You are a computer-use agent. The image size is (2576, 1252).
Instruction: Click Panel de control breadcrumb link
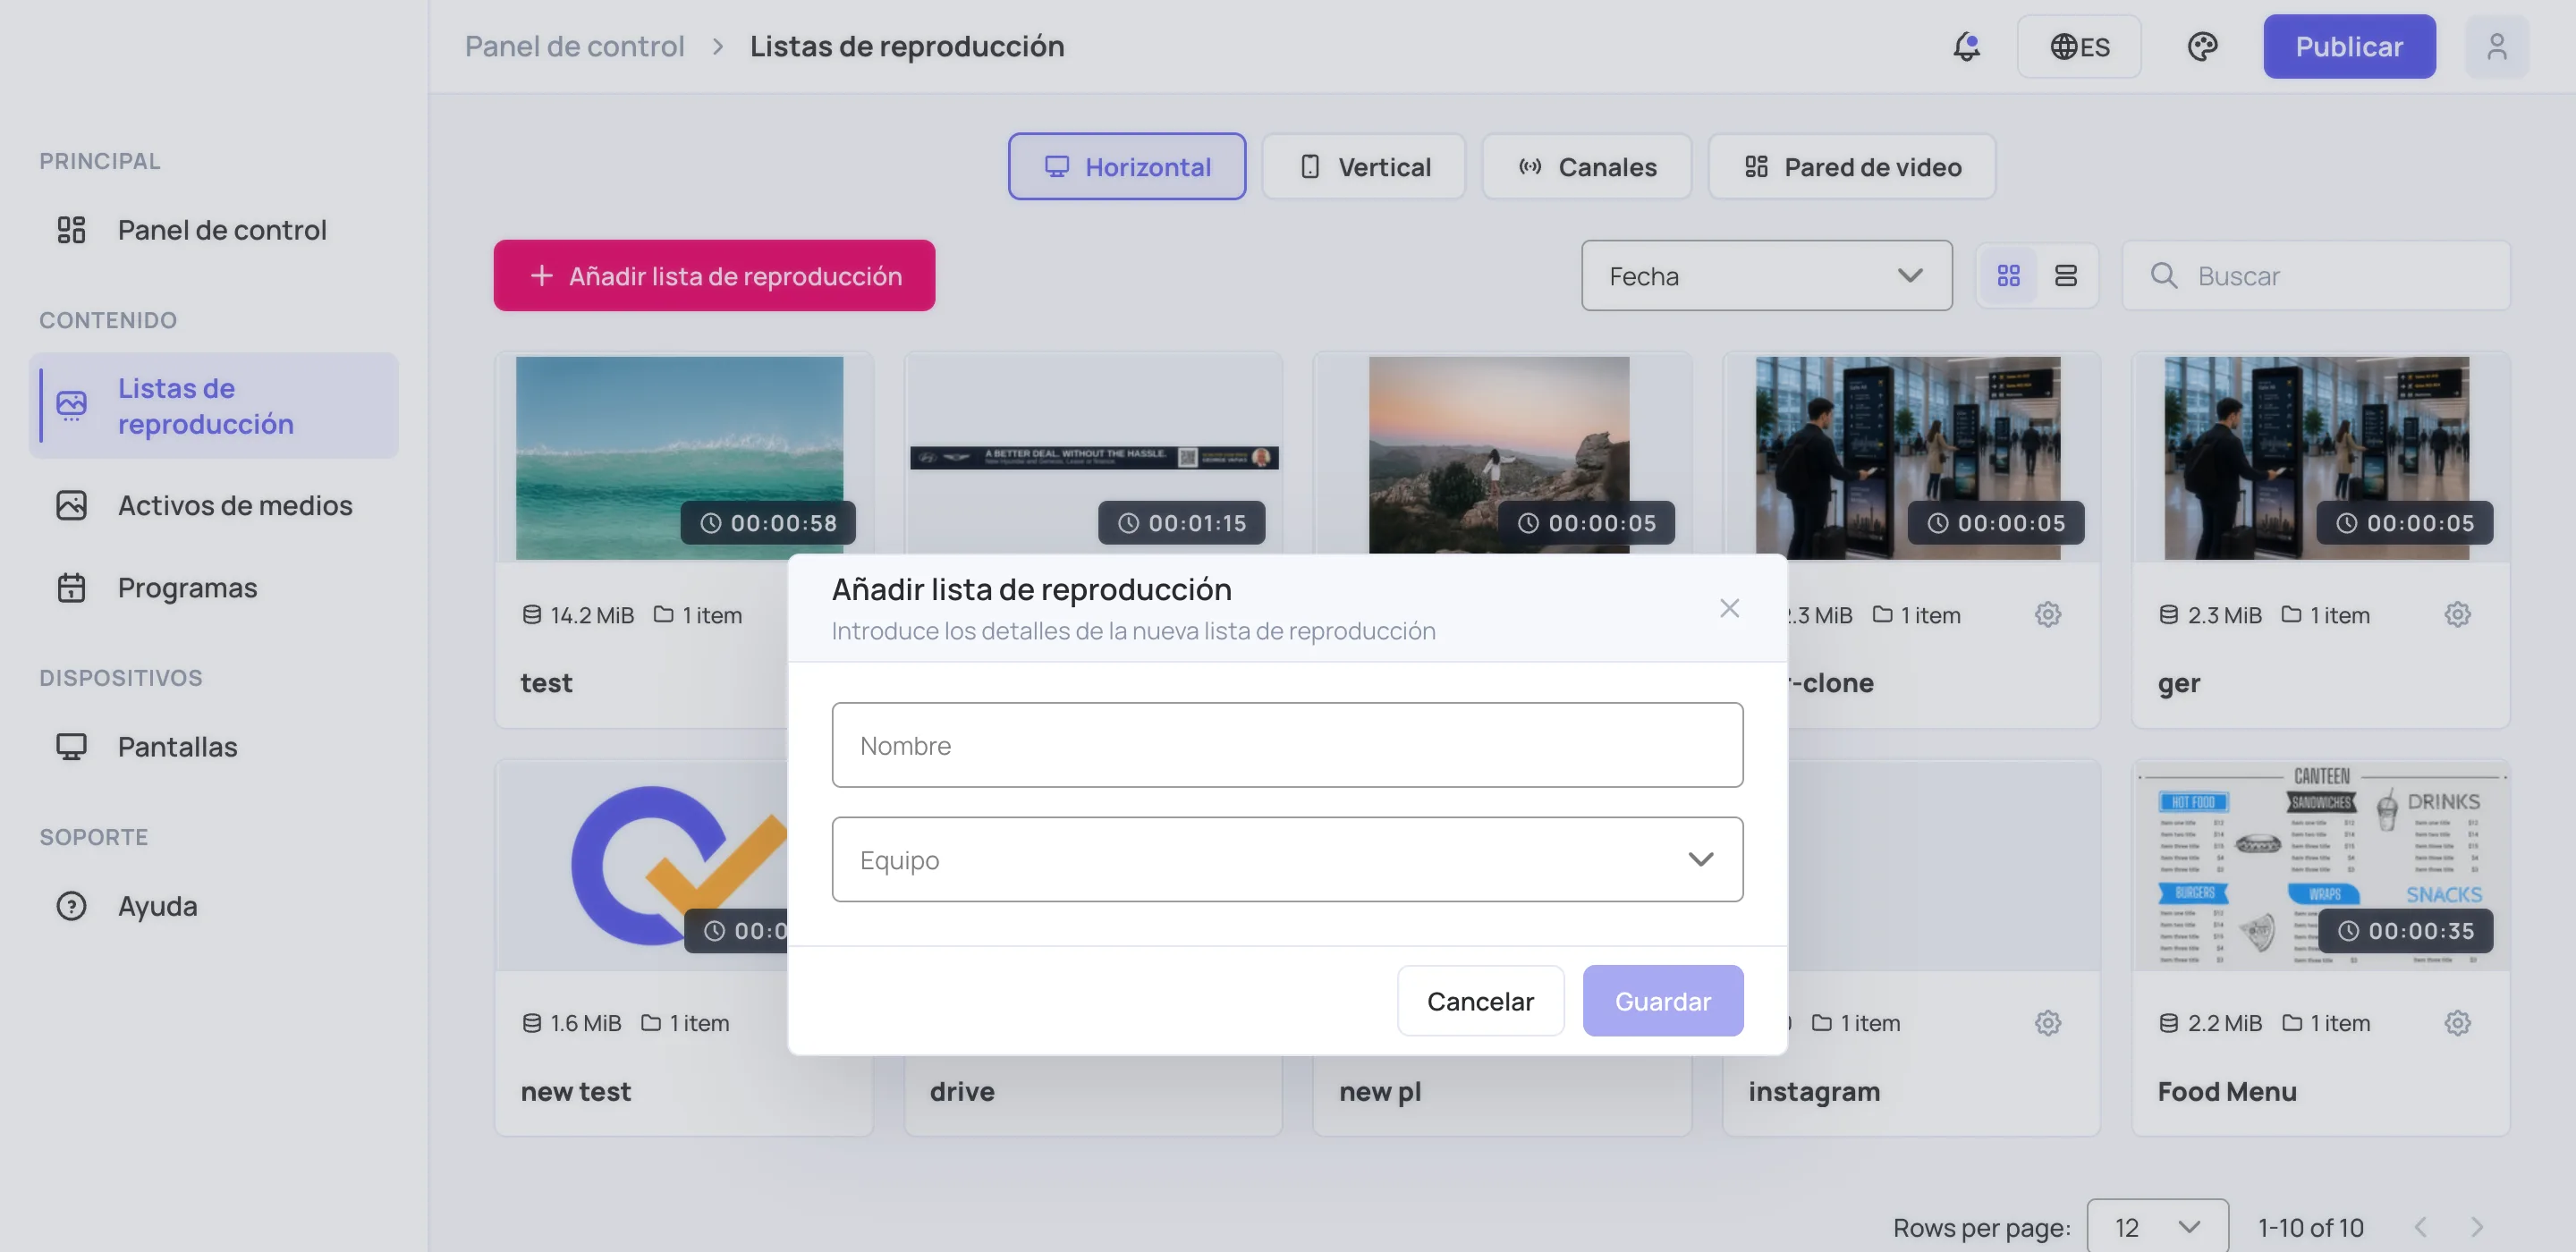(x=574, y=46)
